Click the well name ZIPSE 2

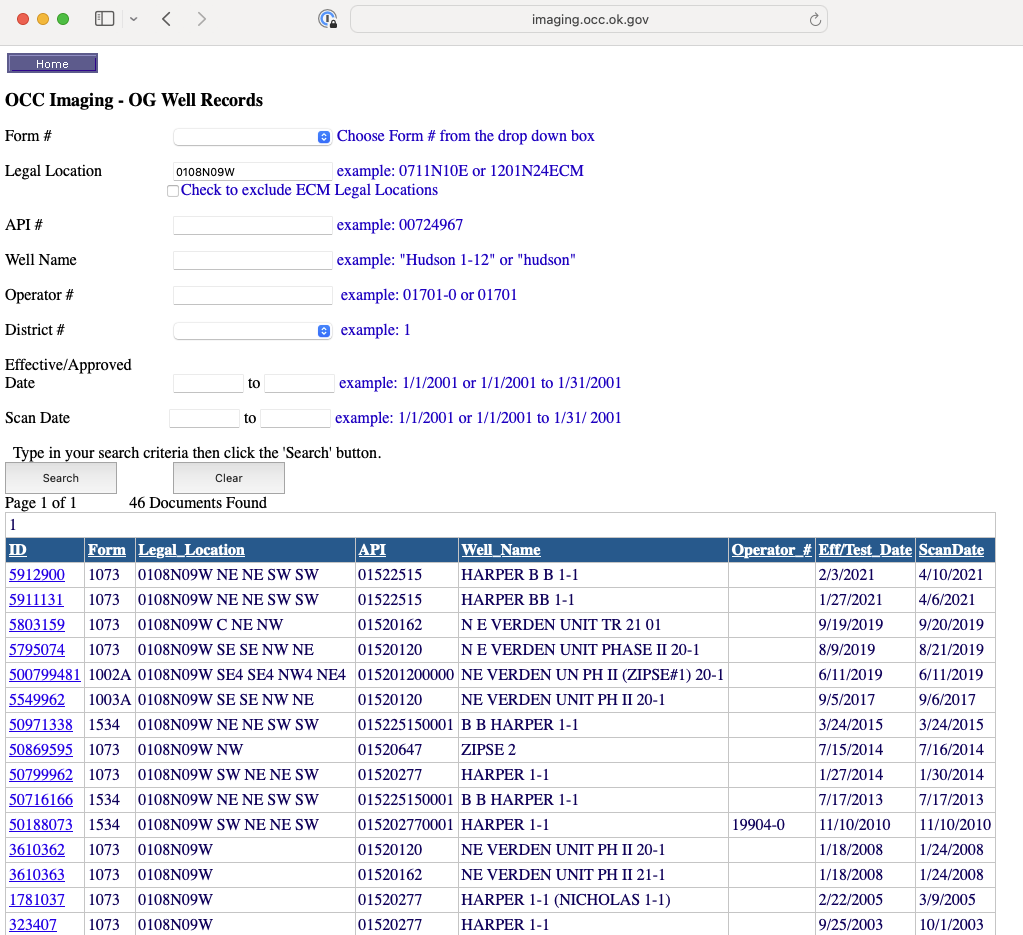pyautogui.click(x=489, y=750)
